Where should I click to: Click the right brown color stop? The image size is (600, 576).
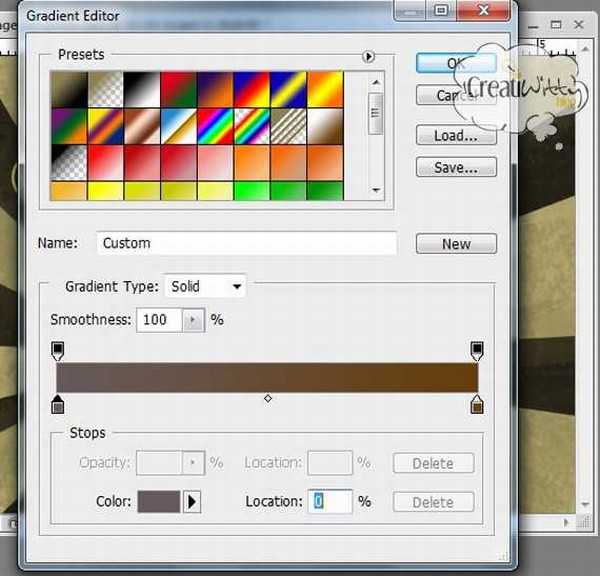coord(477,404)
